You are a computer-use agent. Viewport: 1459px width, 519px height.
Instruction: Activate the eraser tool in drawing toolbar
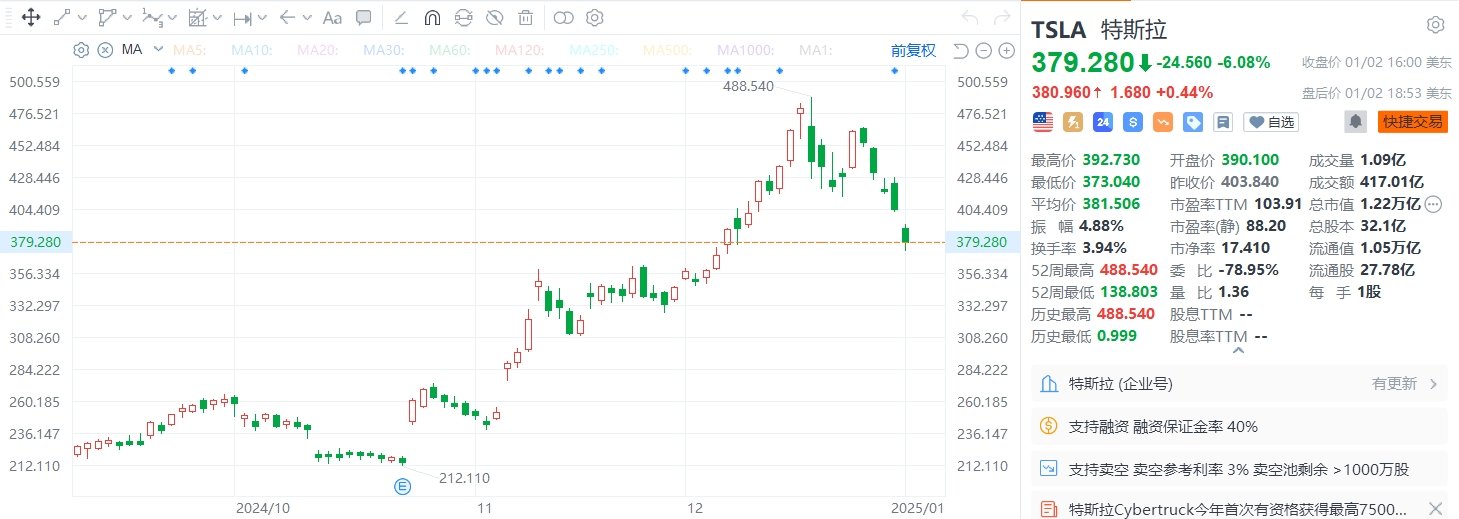point(401,17)
